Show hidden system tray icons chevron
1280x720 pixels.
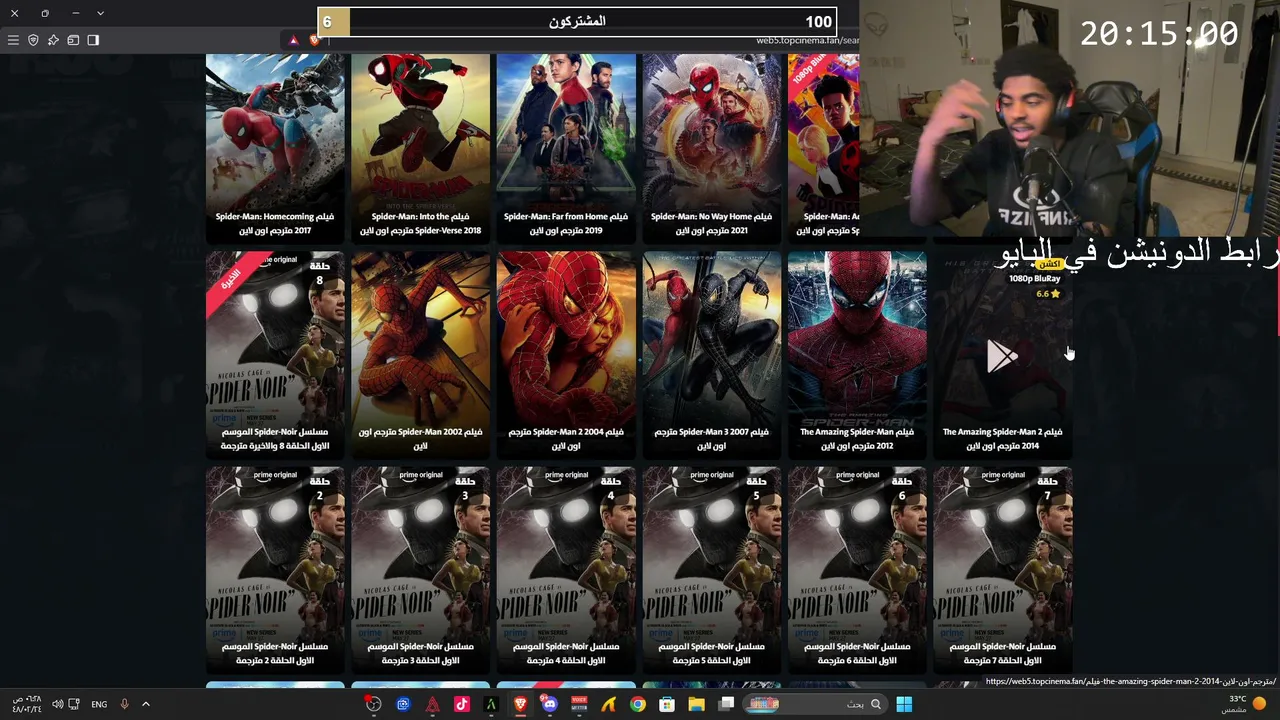pyautogui.click(x=145, y=704)
